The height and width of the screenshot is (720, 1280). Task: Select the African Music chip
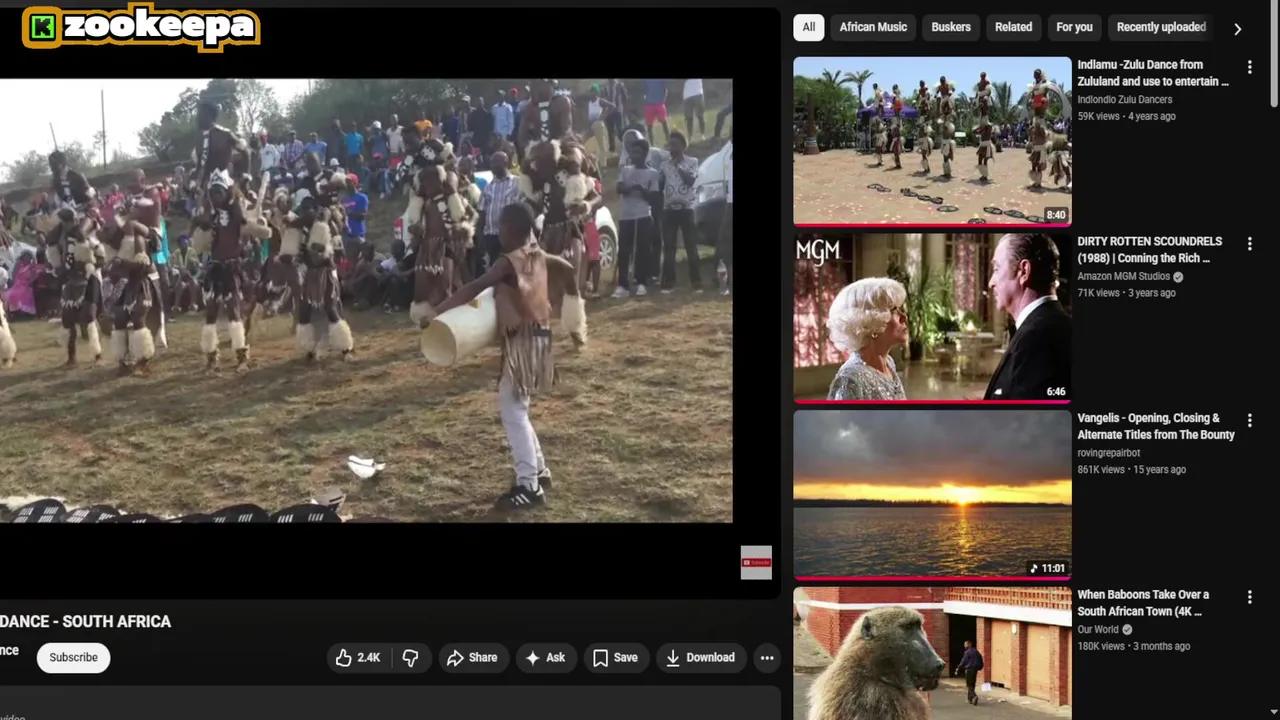(873, 27)
